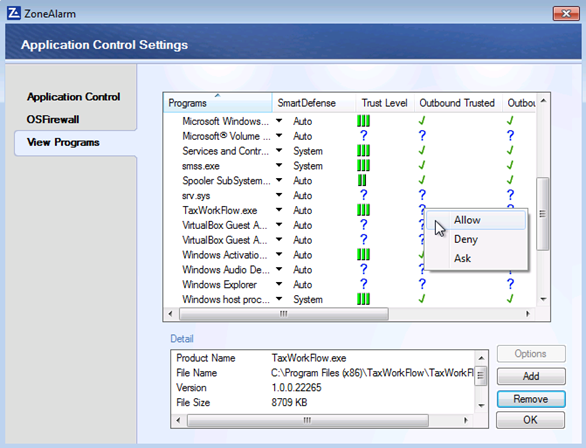This screenshot has height=448, width=586.
Task: Close the ZoneAlarm window
Action: [566, 14]
